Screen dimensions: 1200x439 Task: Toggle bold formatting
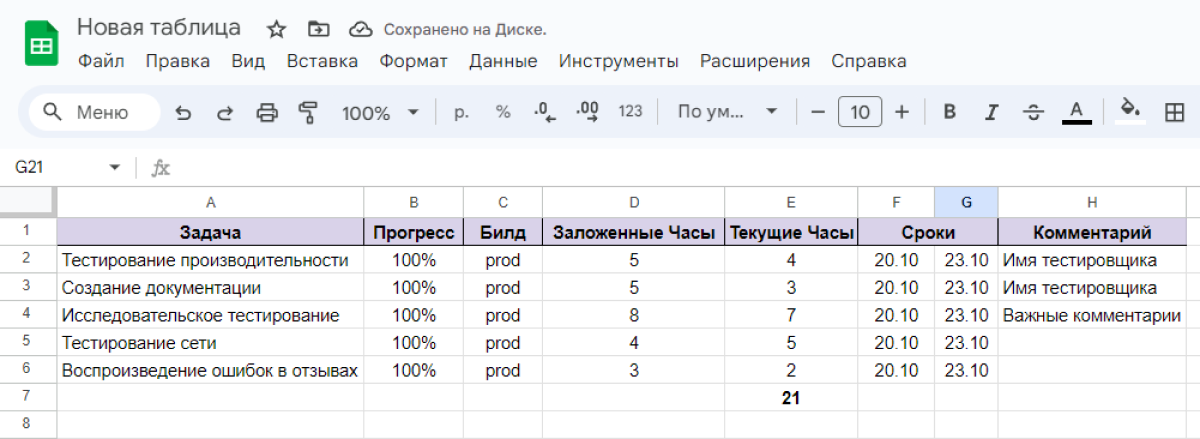coord(950,112)
